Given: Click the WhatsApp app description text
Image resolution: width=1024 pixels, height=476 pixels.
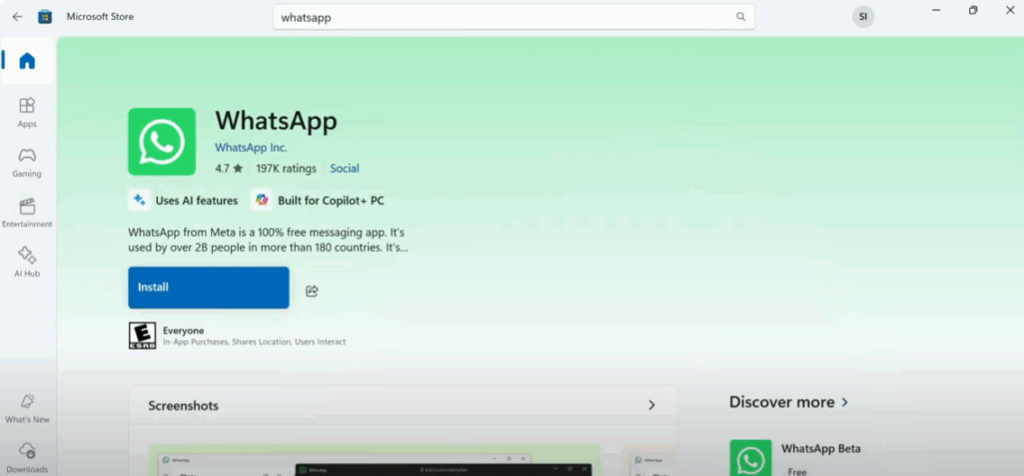Looking at the screenshot, I should [x=268, y=240].
